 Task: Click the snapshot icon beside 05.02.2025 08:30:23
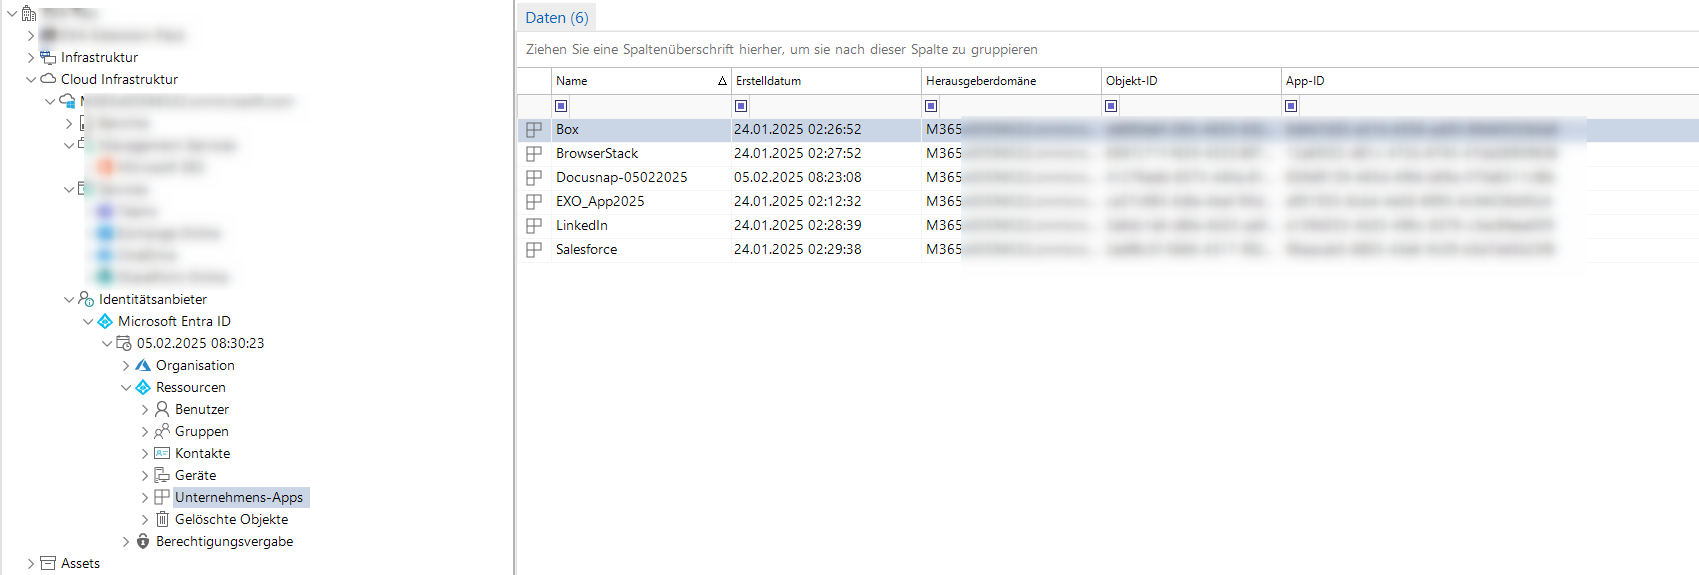[x=124, y=343]
